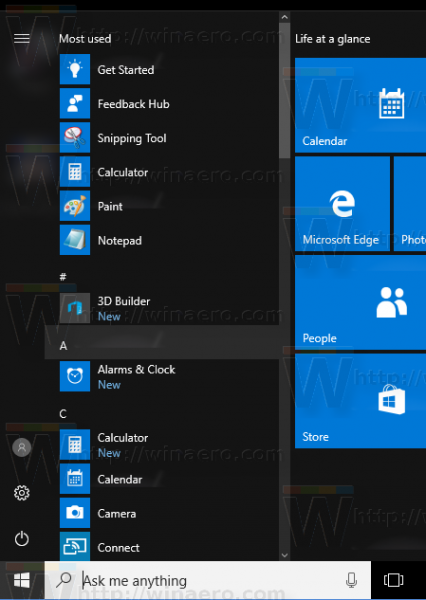Click the microphone icon in search box

click(x=351, y=580)
